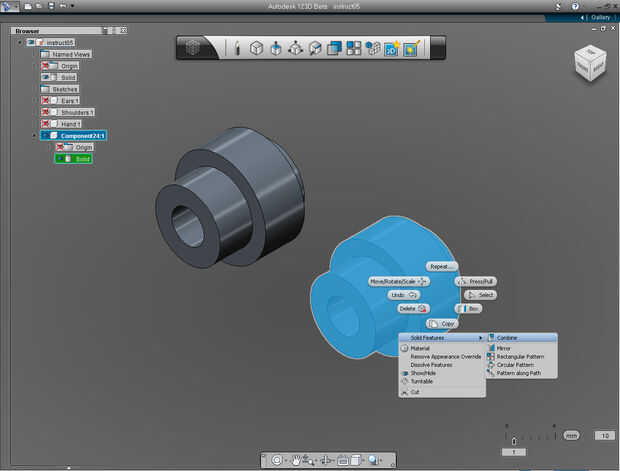Screen dimensions: 620x471
Task: Click the Undo arrow in title bar
Action: (x=63, y=6)
